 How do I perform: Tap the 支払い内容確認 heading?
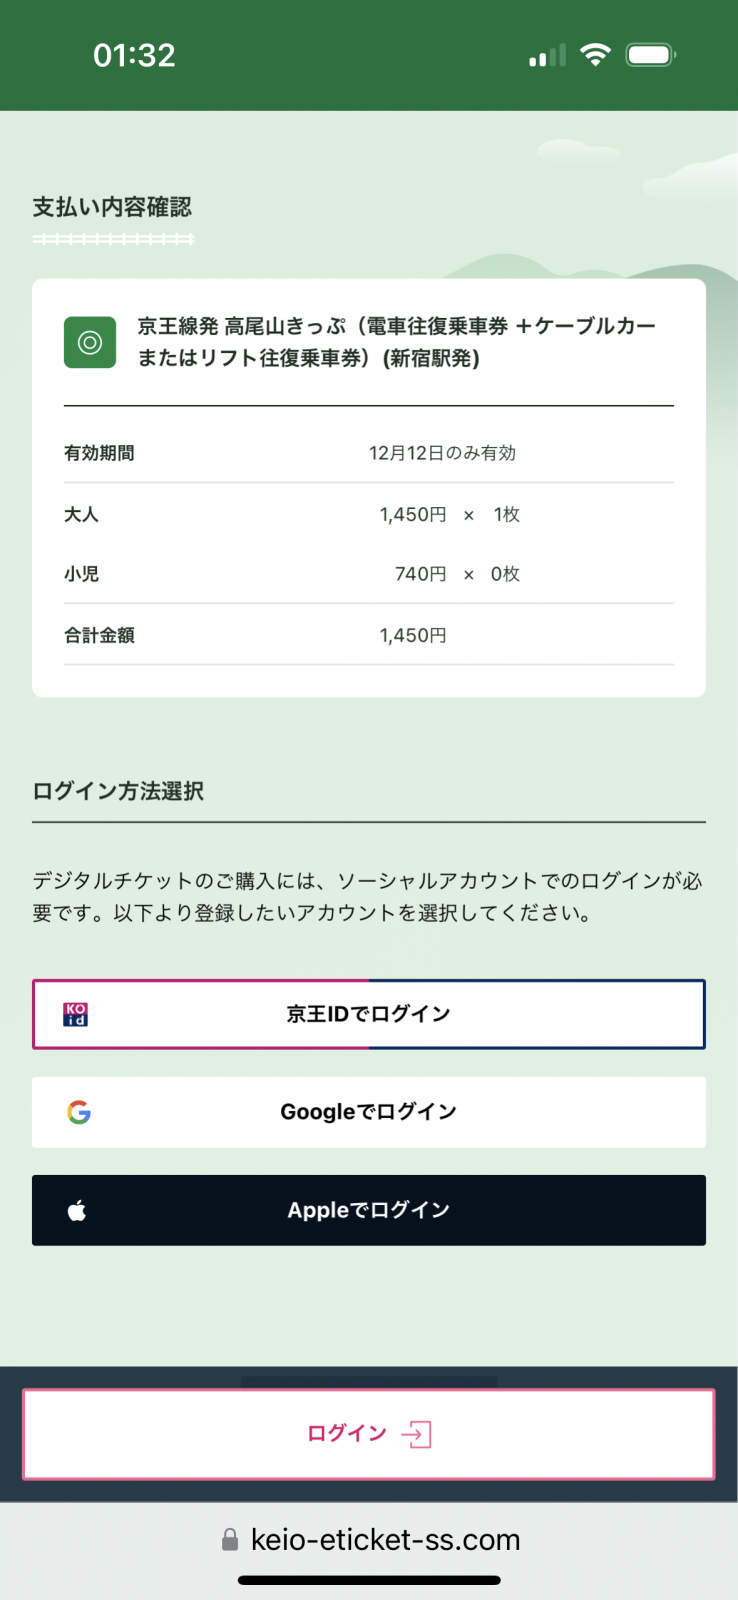point(112,207)
